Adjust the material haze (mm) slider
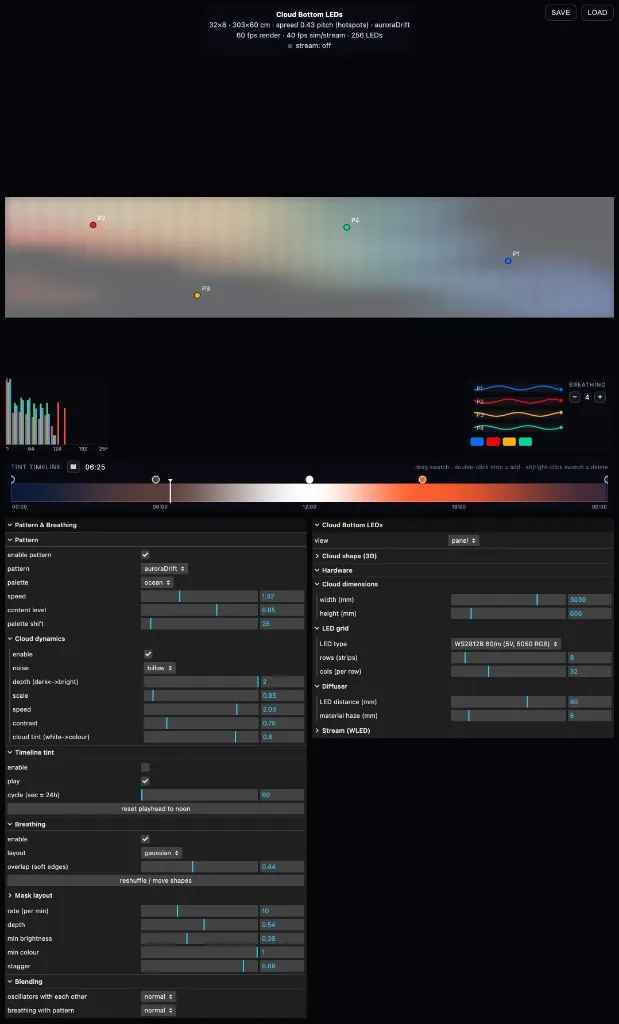619x1024 pixels. 508,716
